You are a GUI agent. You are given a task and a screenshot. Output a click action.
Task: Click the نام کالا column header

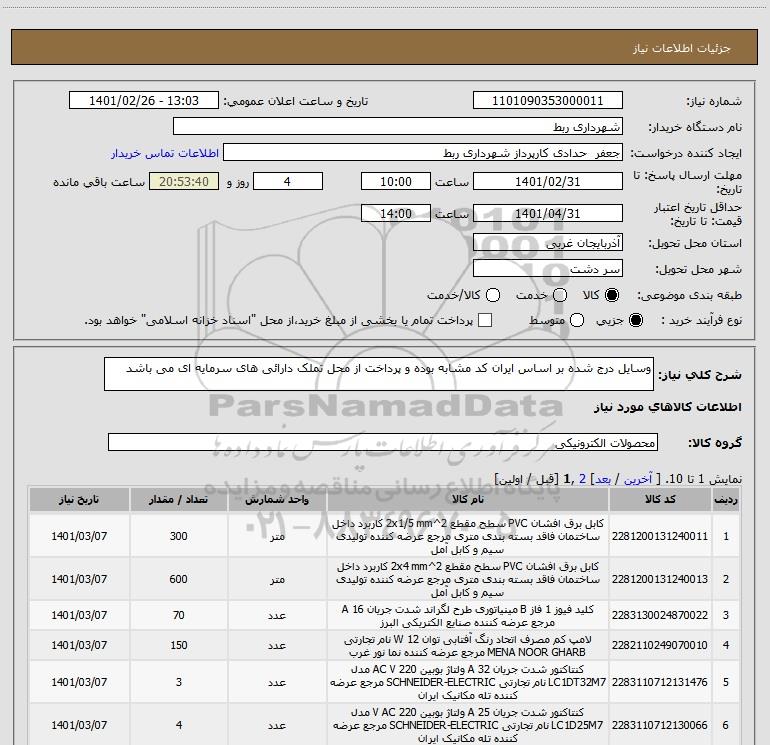point(468,499)
